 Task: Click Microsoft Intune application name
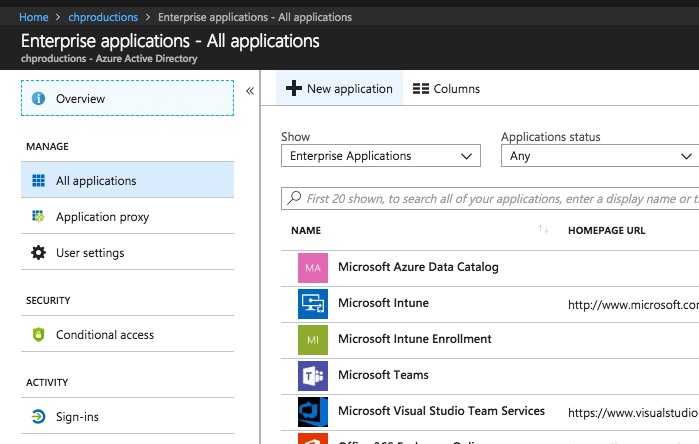(x=383, y=303)
